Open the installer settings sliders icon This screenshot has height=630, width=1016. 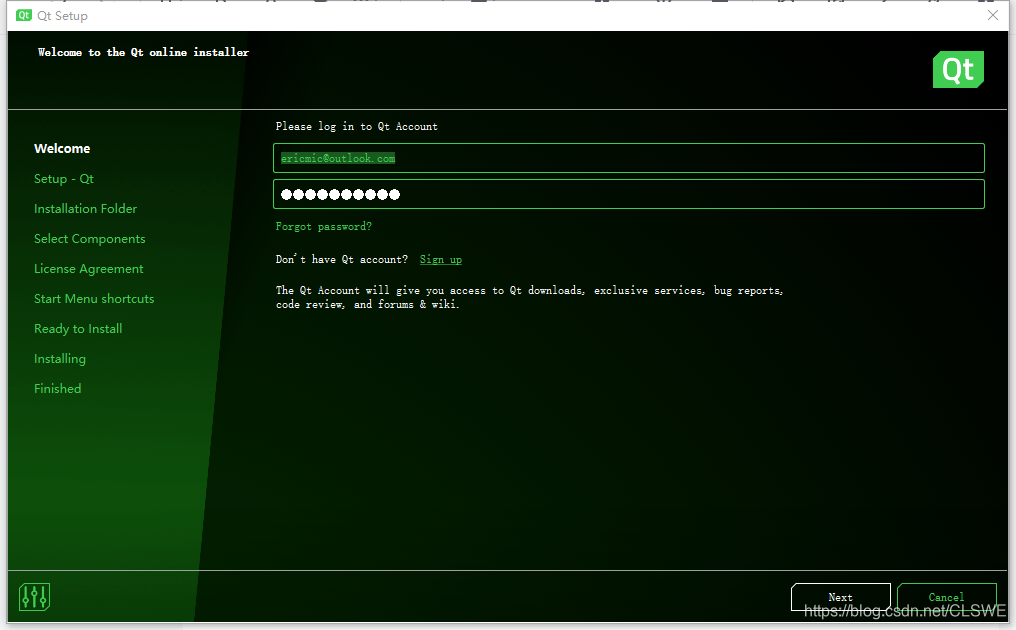click(x=34, y=597)
